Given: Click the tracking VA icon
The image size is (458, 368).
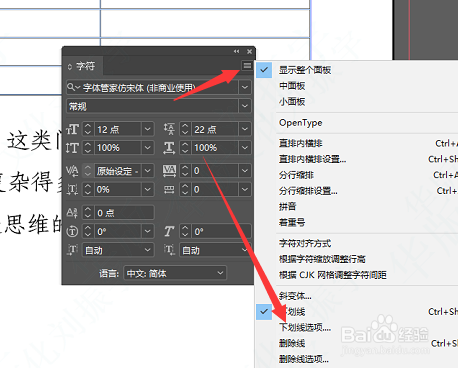Looking at the screenshot, I should pyautogui.click(x=169, y=171).
